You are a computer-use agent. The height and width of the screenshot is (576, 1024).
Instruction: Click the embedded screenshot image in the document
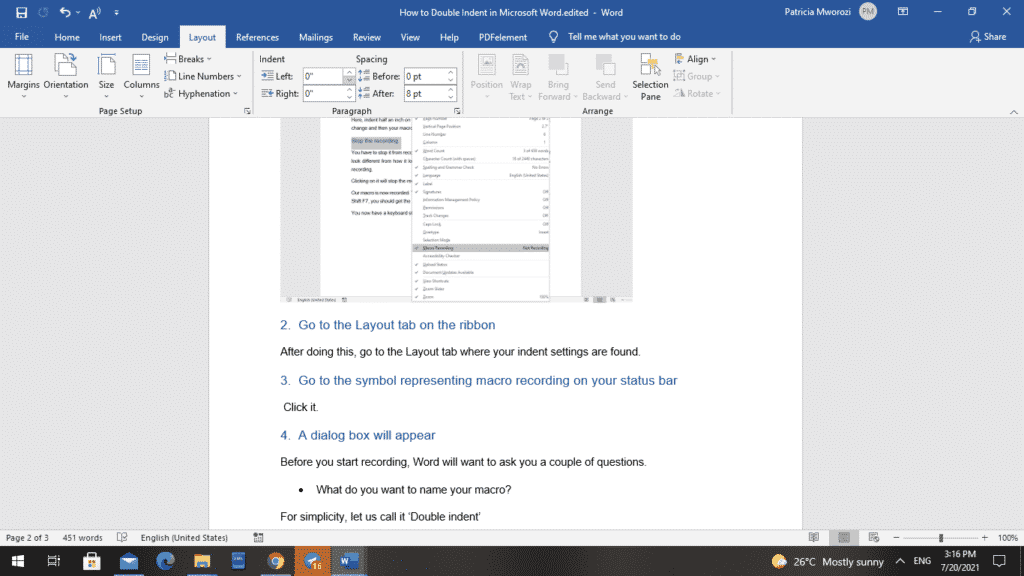coord(456,210)
